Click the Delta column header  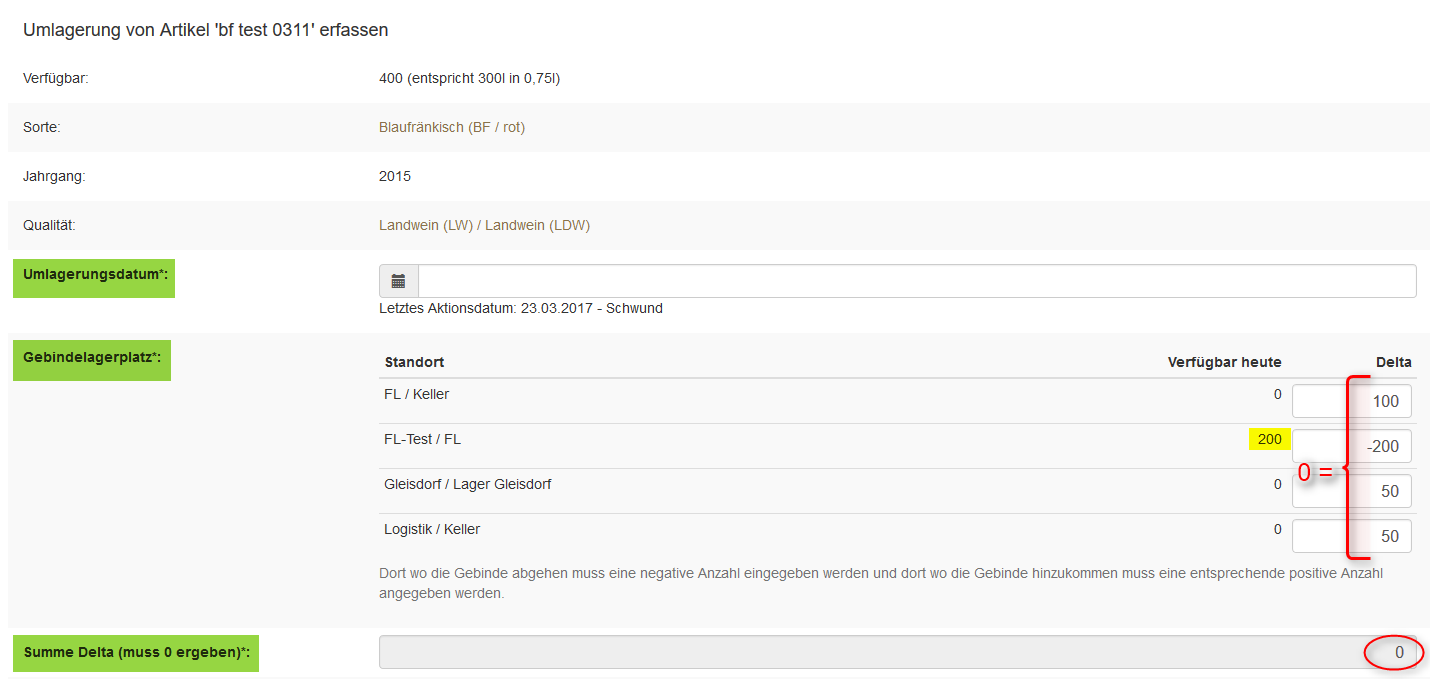[1393, 362]
